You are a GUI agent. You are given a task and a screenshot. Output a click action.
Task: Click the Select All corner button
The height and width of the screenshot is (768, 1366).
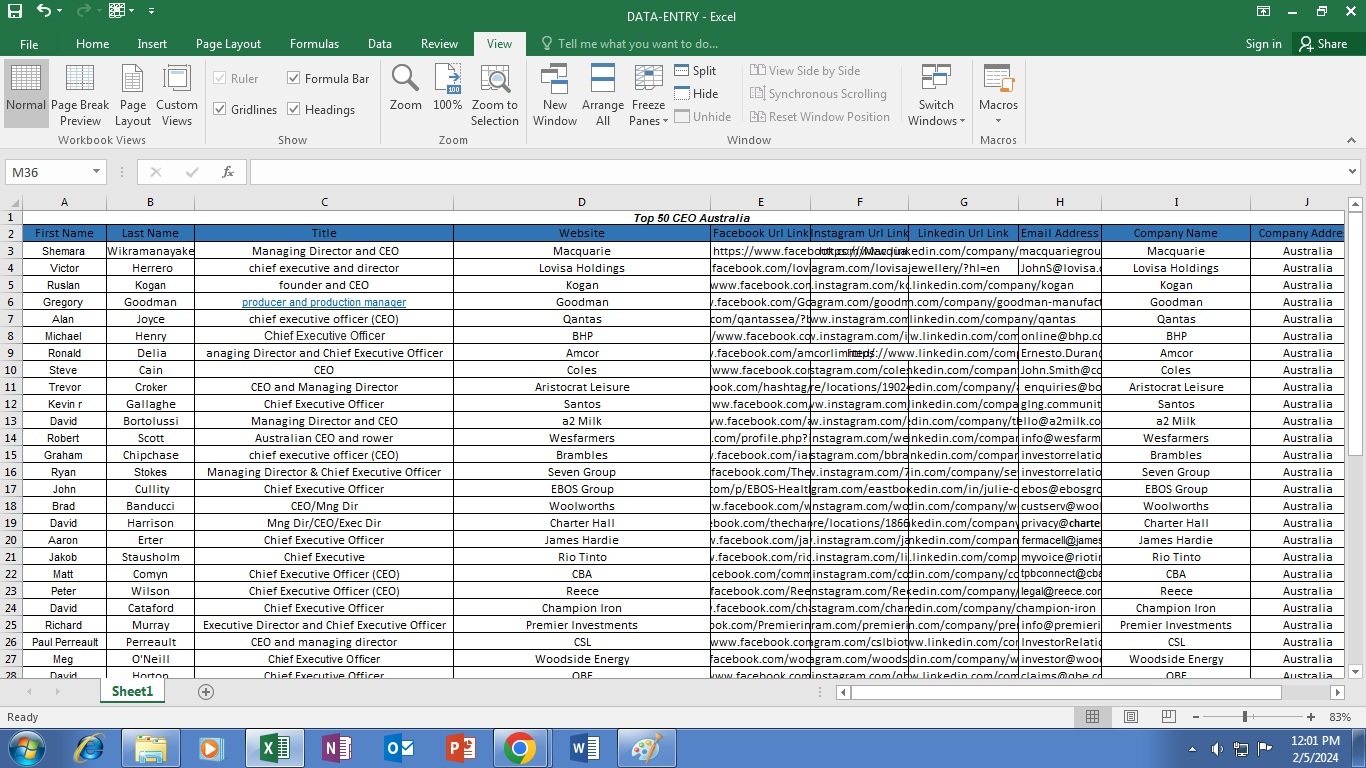(x=11, y=202)
